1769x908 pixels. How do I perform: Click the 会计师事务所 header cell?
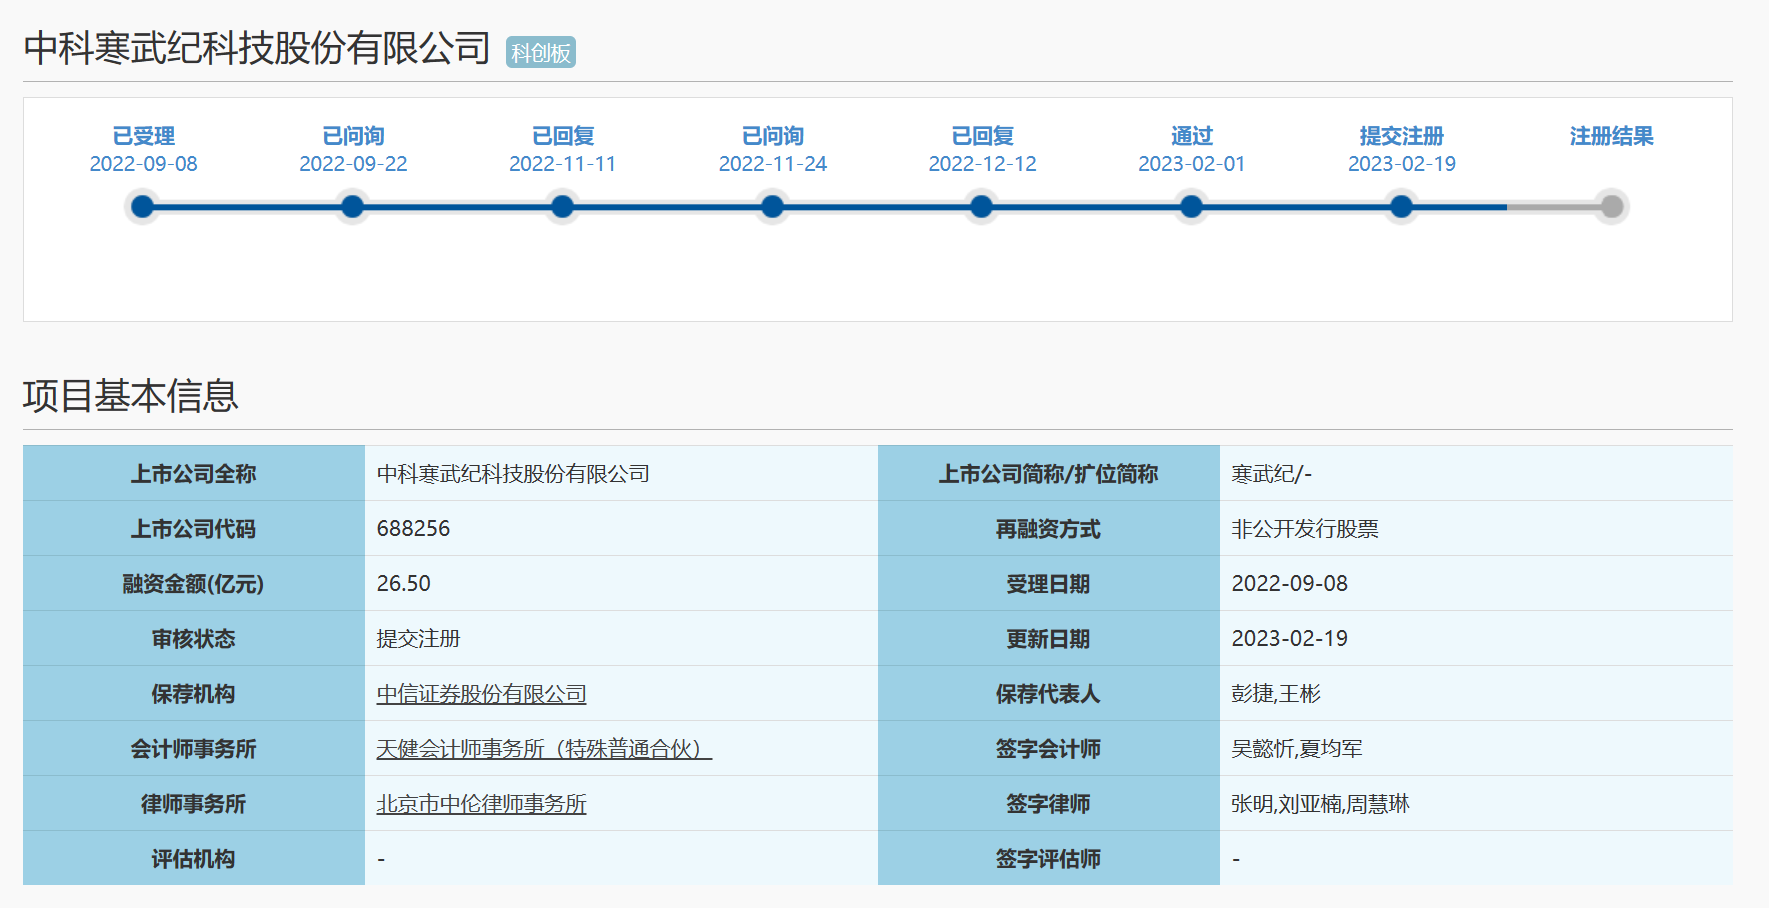click(x=194, y=748)
